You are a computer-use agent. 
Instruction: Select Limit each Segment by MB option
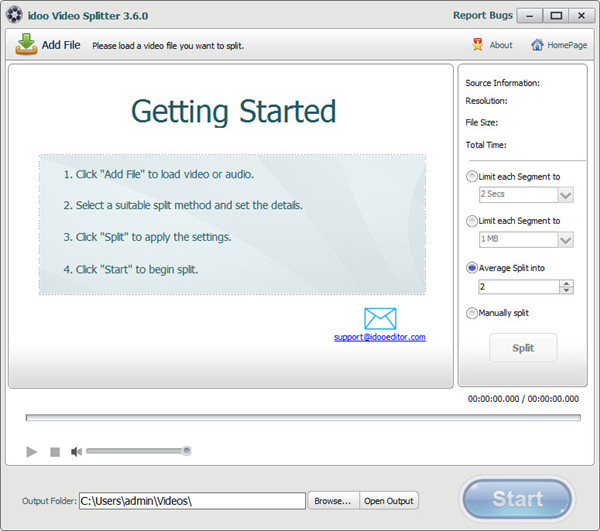click(472, 221)
